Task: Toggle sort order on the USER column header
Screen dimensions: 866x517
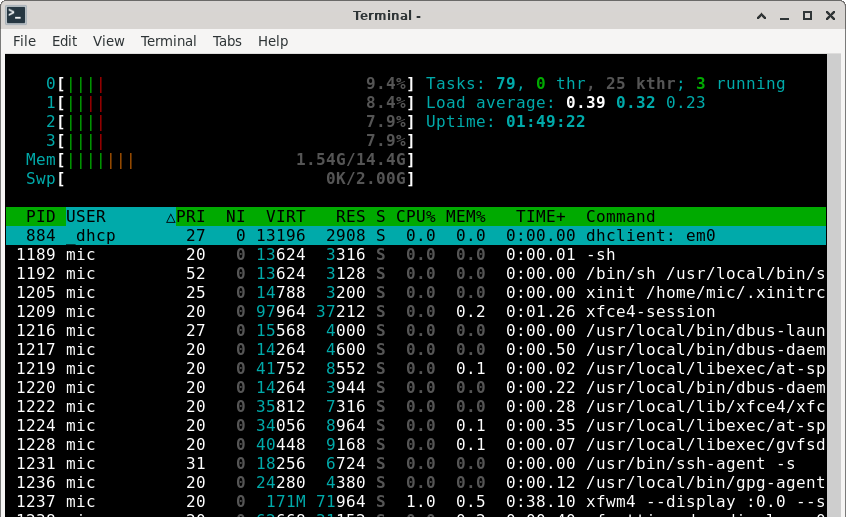Action: point(86,217)
